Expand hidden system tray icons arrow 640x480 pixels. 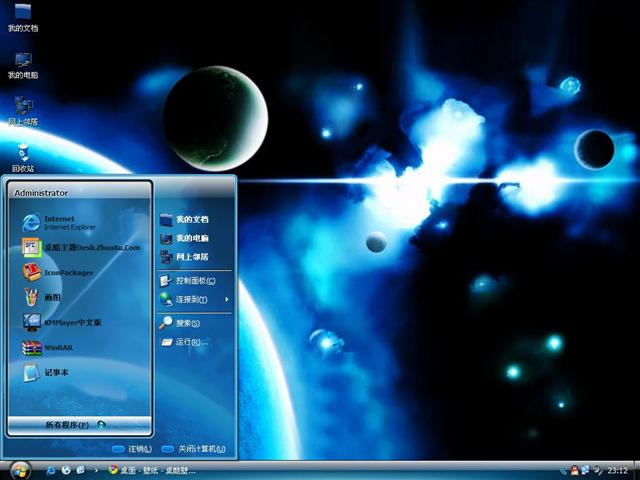pos(564,471)
